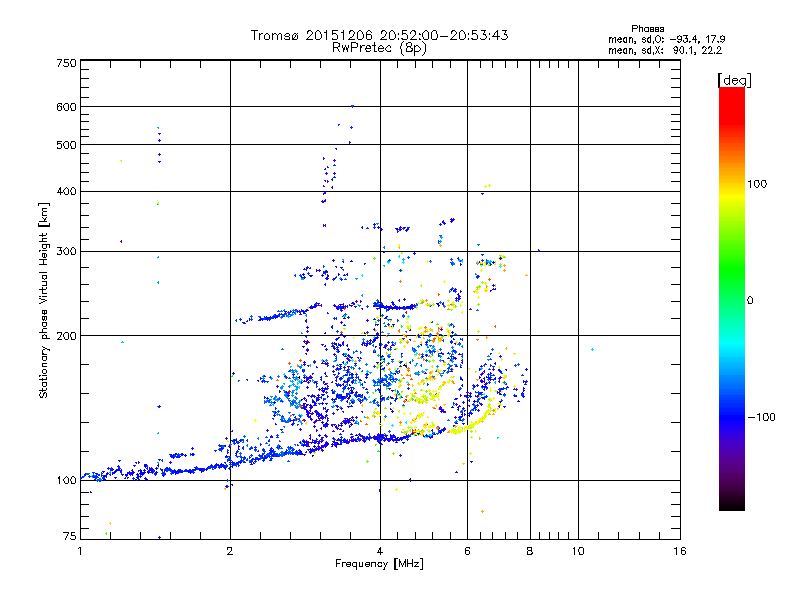The width and height of the screenshot is (800, 600).
Task: Click the y-axis tick label '500'
Action: point(66,145)
